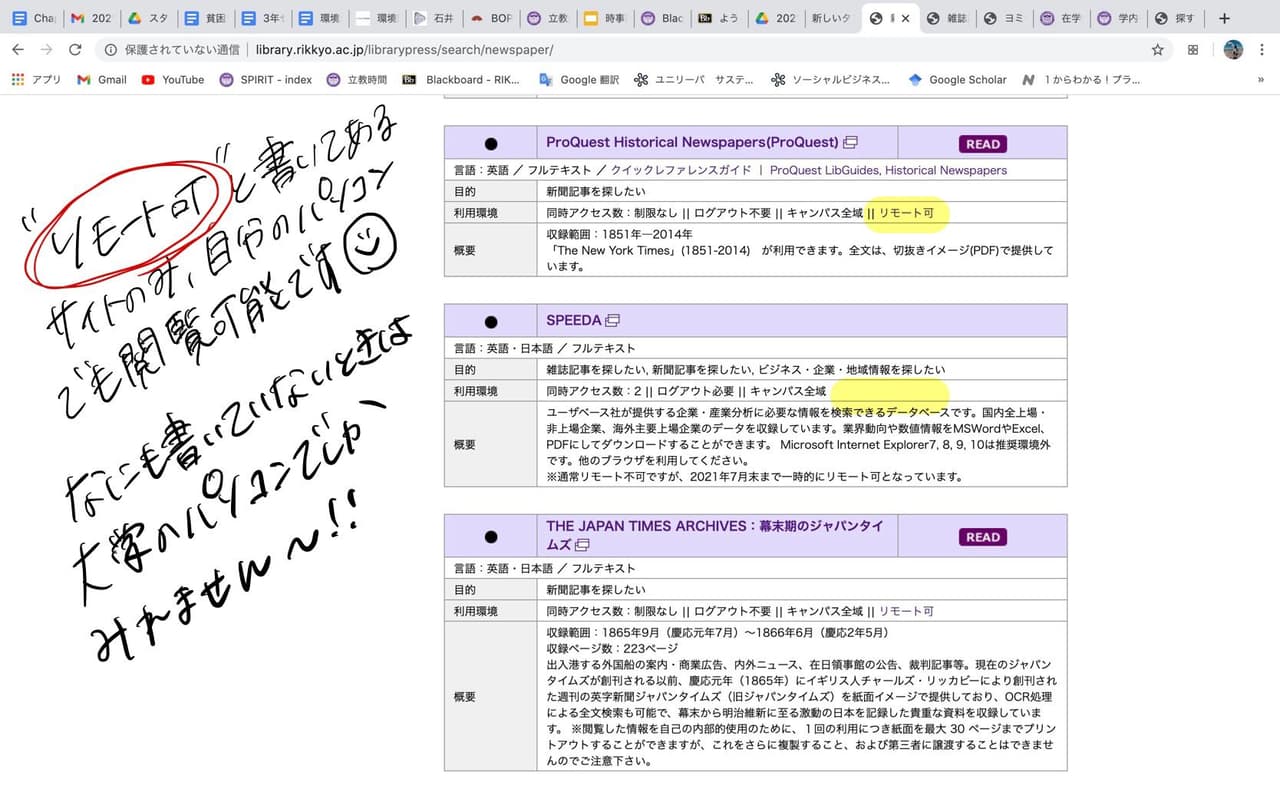Open the アプリ apps shortcut
1280x789 pixels.
click(36, 80)
